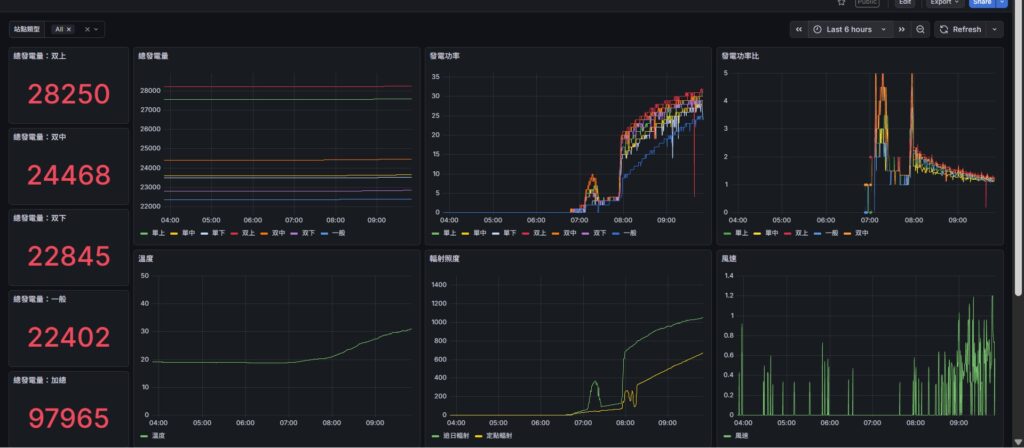
Task: Clear the station type filter selection
Action: click(x=87, y=30)
